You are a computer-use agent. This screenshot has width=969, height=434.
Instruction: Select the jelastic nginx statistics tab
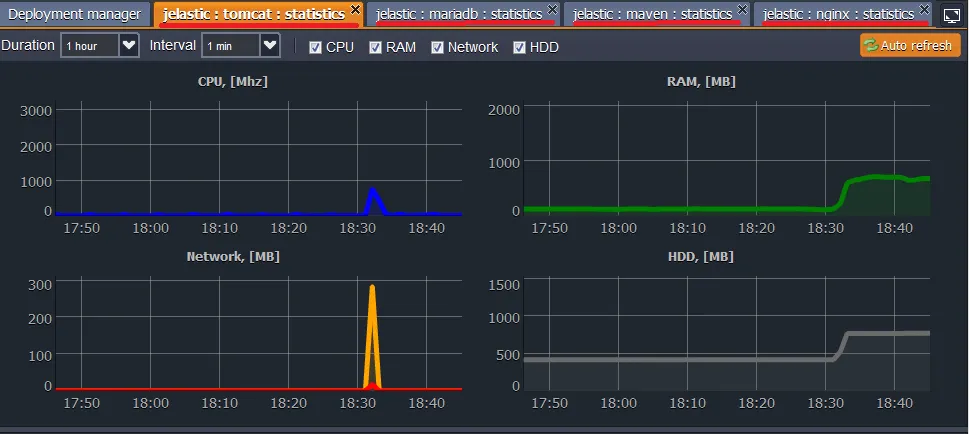click(x=838, y=14)
